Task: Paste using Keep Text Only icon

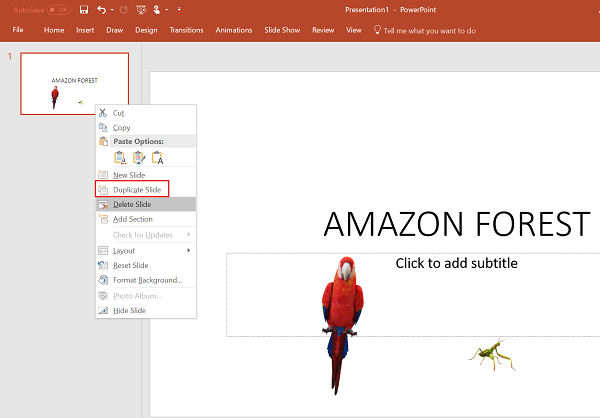Action: tap(157, 157)
